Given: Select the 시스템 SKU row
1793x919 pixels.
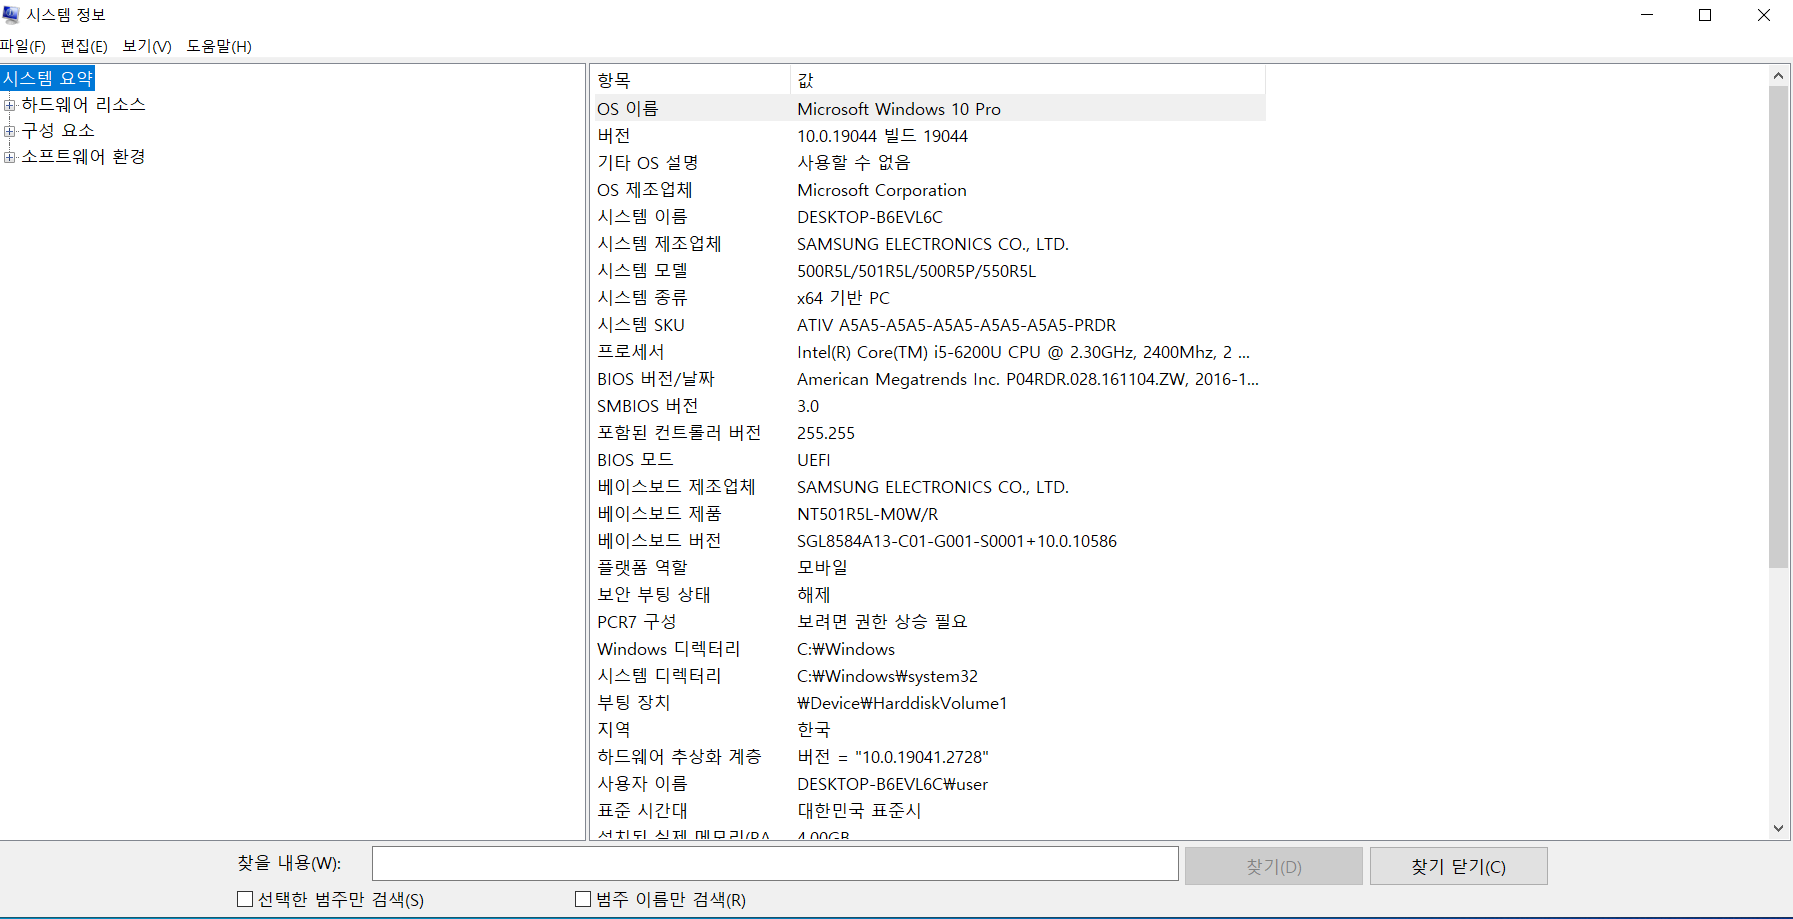Looking at the screenshot, I should [x=928, y=324].
